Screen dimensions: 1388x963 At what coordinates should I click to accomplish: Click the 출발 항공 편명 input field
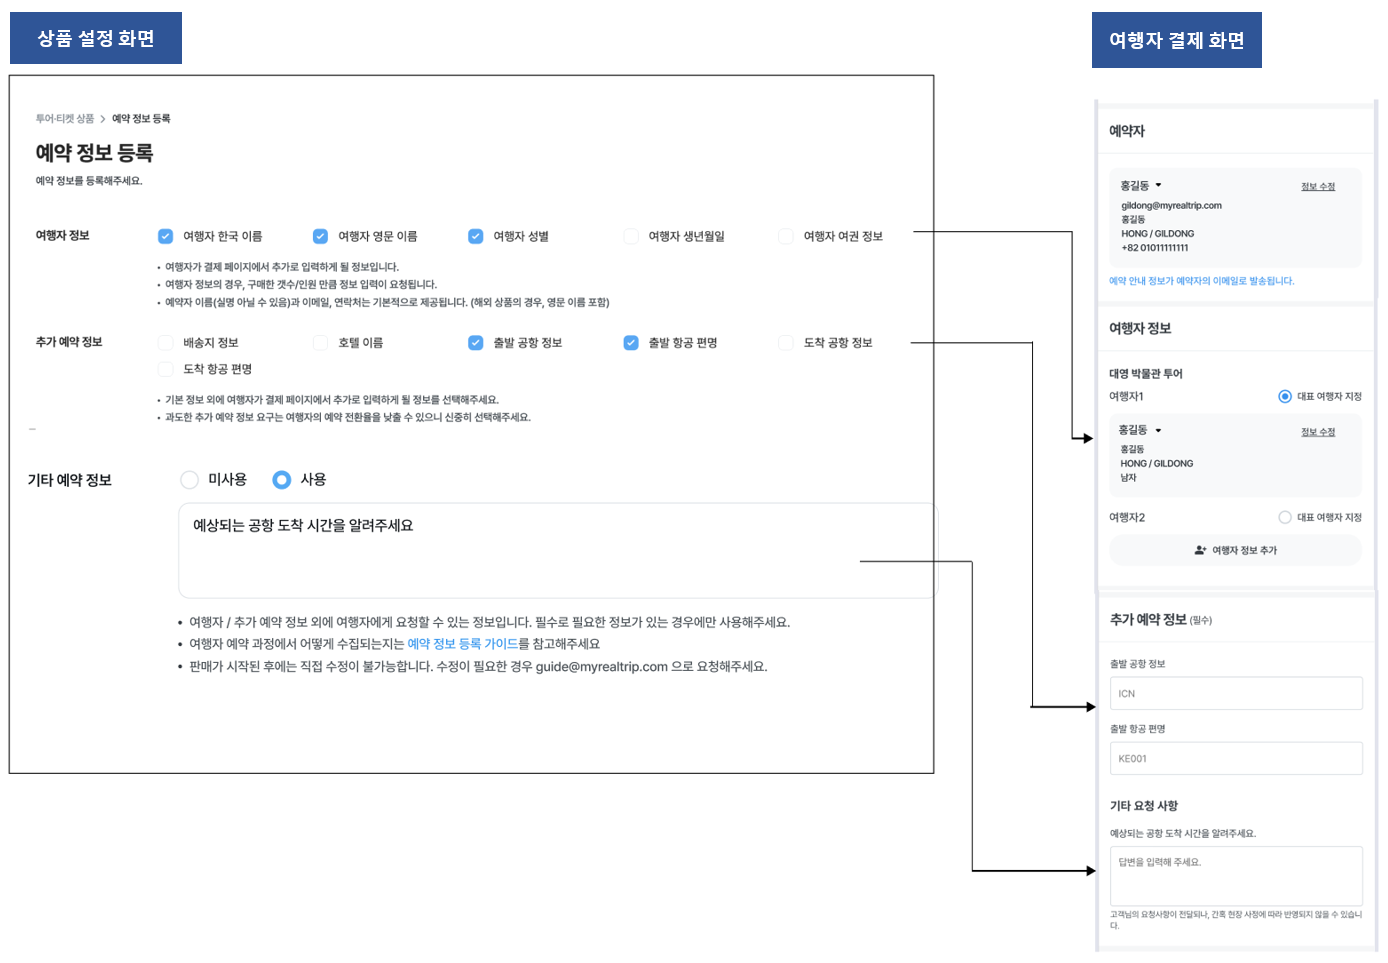1235,758
